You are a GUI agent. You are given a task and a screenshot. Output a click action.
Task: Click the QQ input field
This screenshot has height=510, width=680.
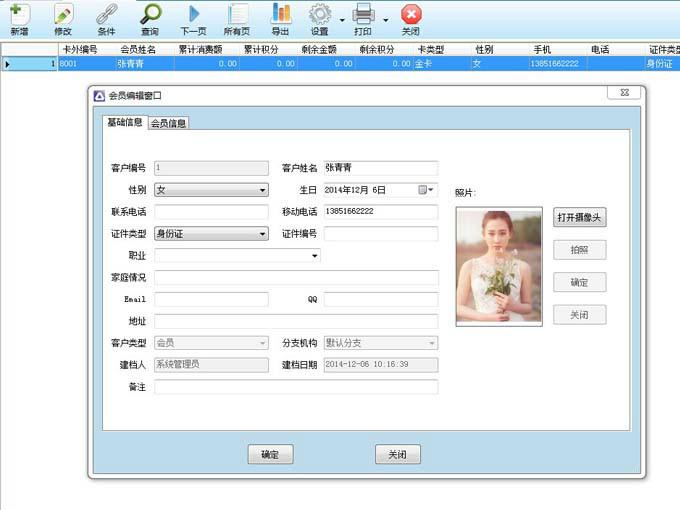click(381, 299)
